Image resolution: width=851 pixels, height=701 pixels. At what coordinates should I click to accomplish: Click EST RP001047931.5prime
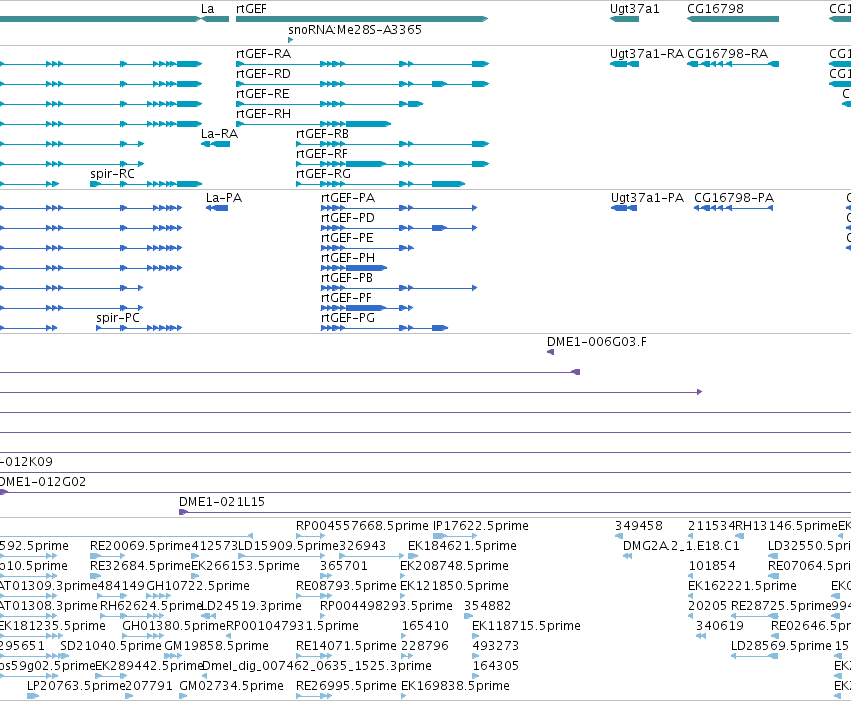[293, 627]
